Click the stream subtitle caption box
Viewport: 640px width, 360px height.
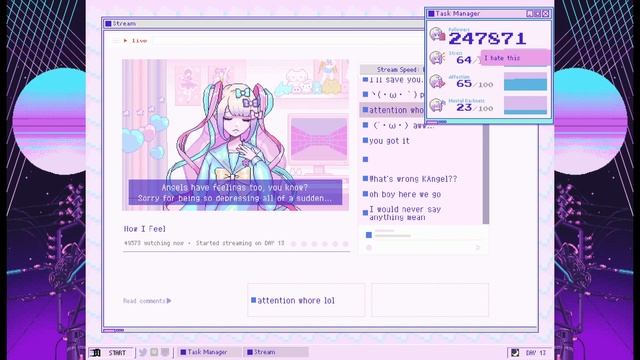(236, 192)
